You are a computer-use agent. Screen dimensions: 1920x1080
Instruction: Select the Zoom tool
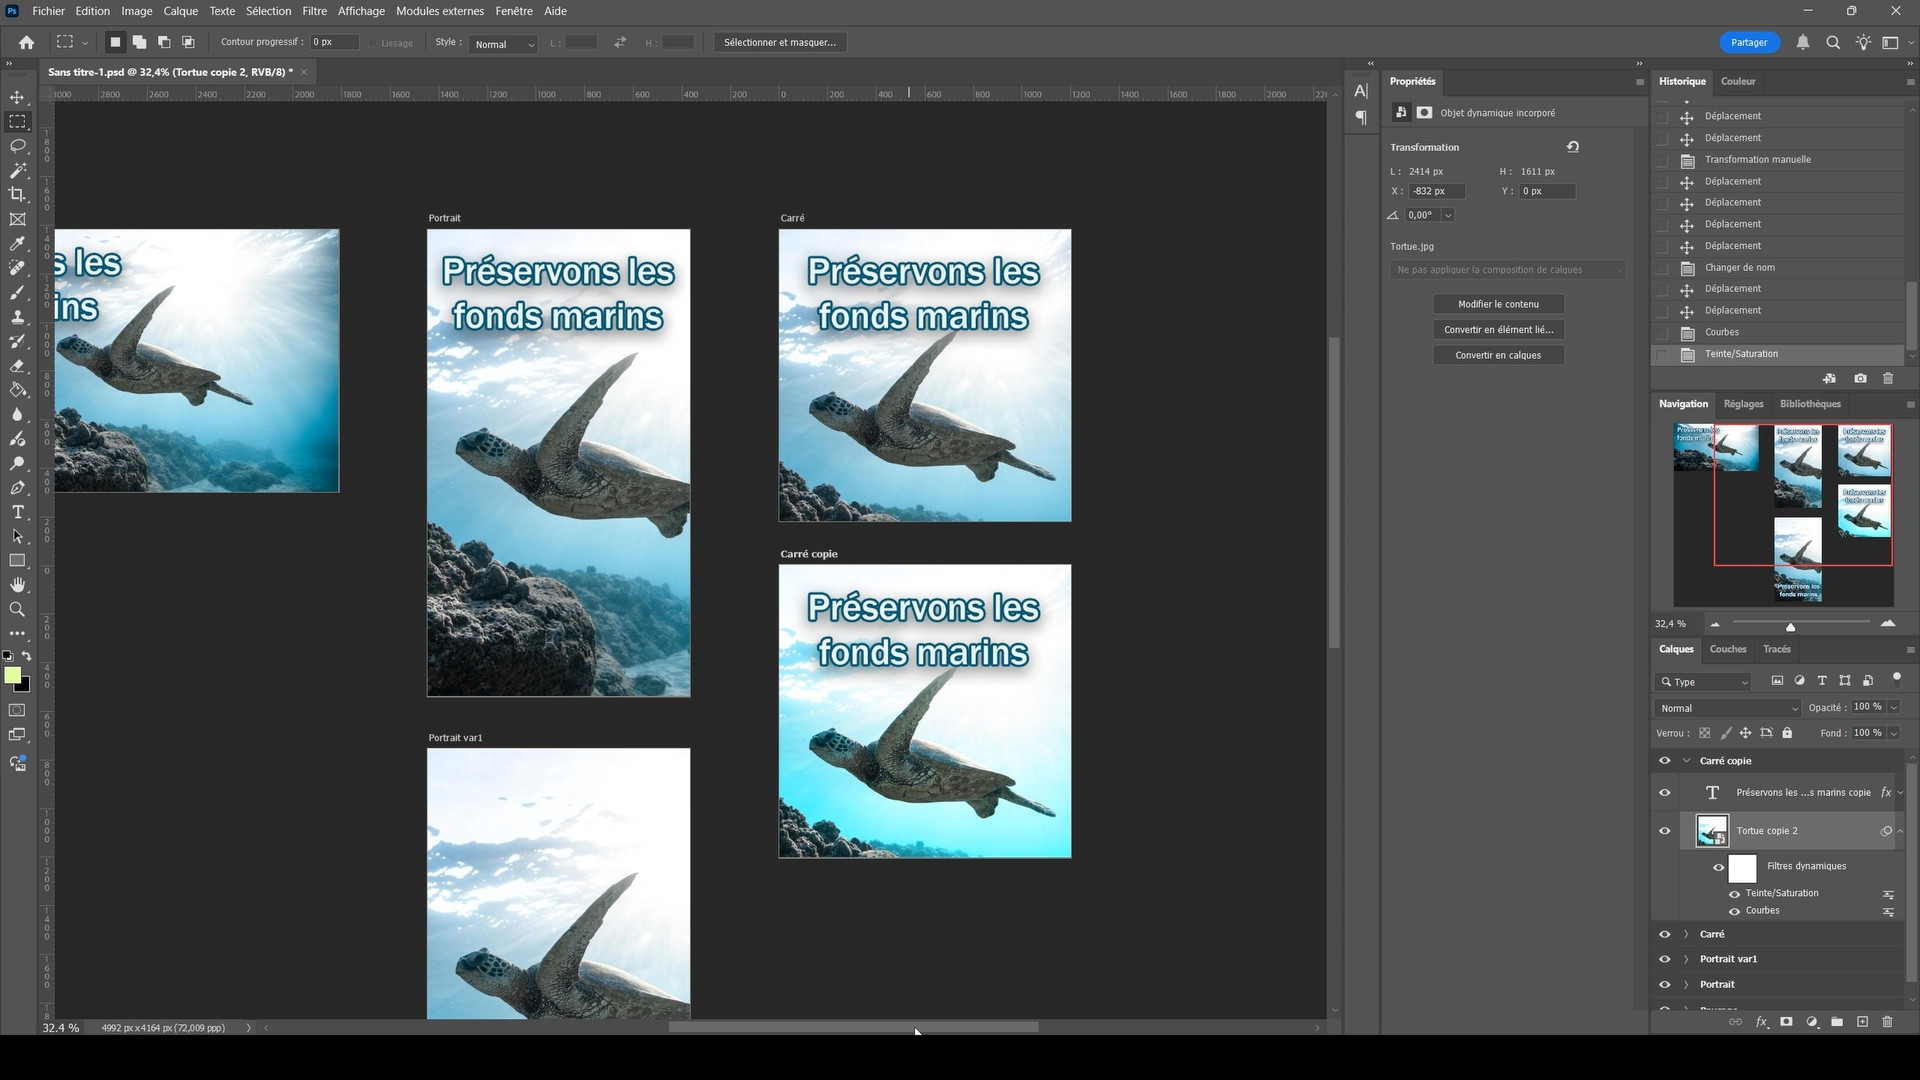pos(17,609)
